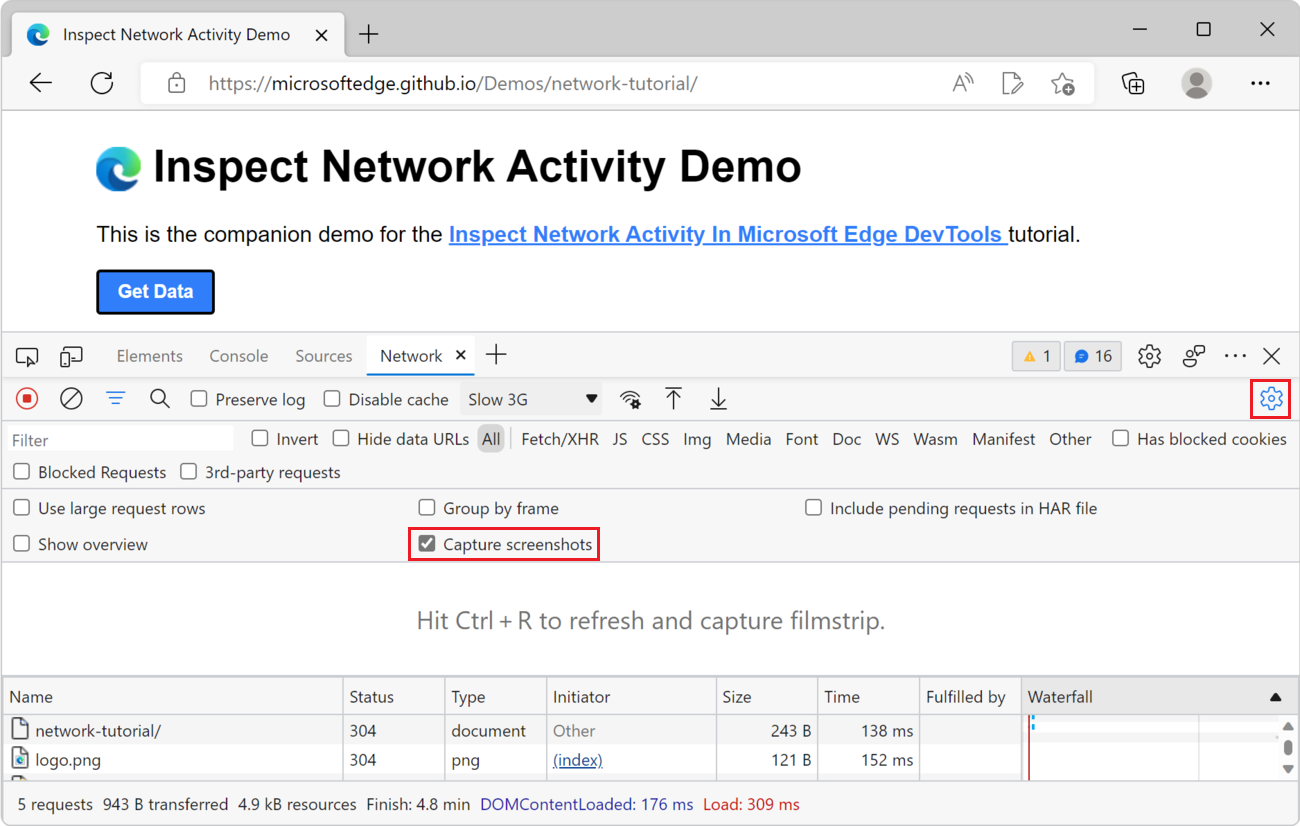Select the inspect element tool
1300x826 pixels.
coord(27,356)
